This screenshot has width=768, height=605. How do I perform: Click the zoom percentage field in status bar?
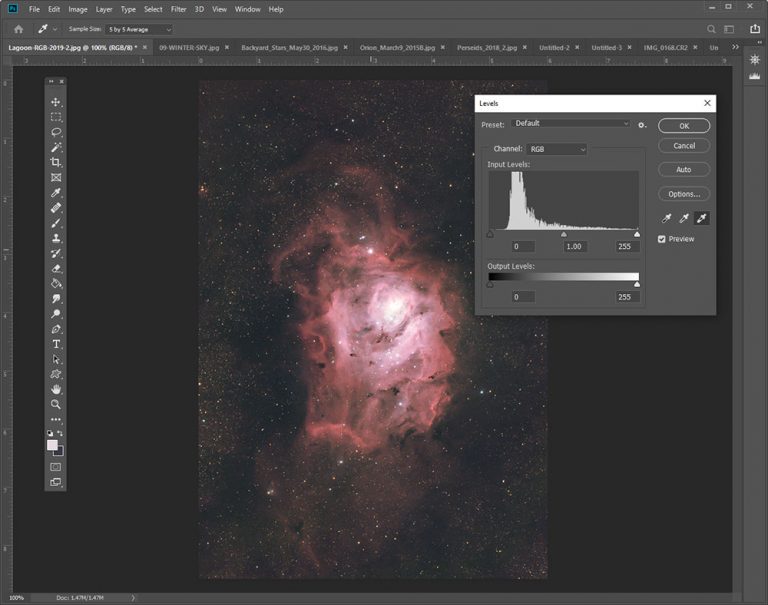click(x=17, y=598)
